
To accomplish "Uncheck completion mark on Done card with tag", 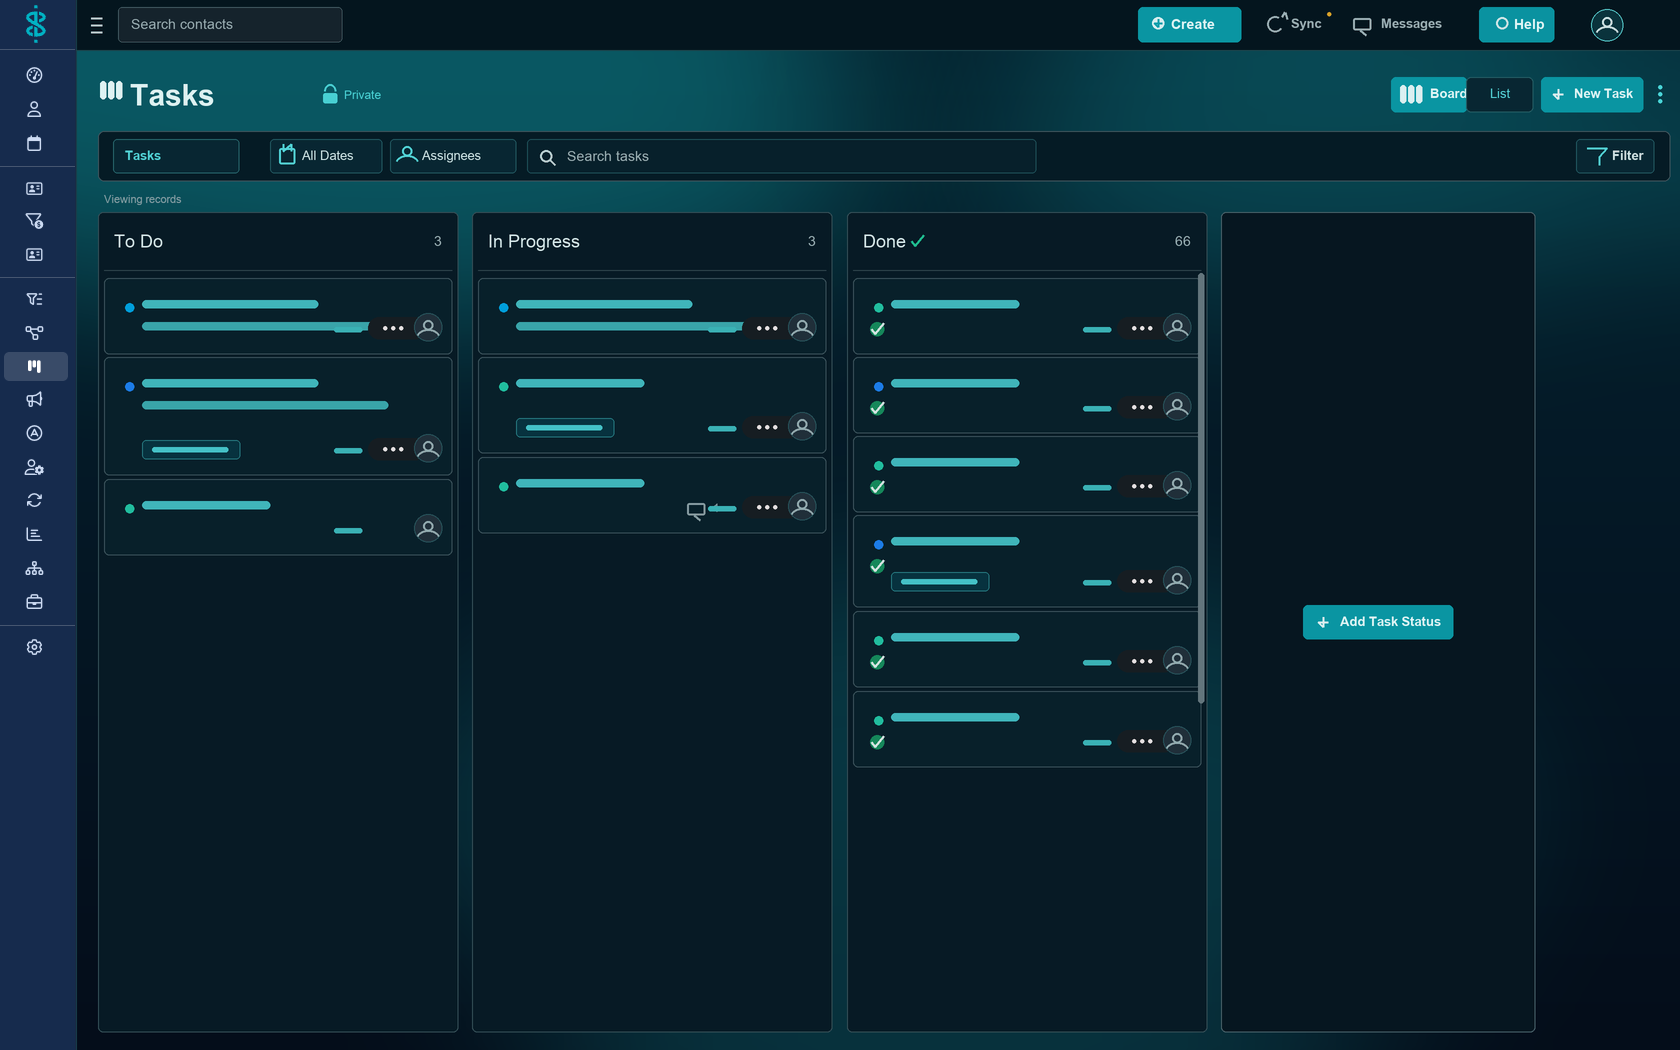I will point(878,566).
